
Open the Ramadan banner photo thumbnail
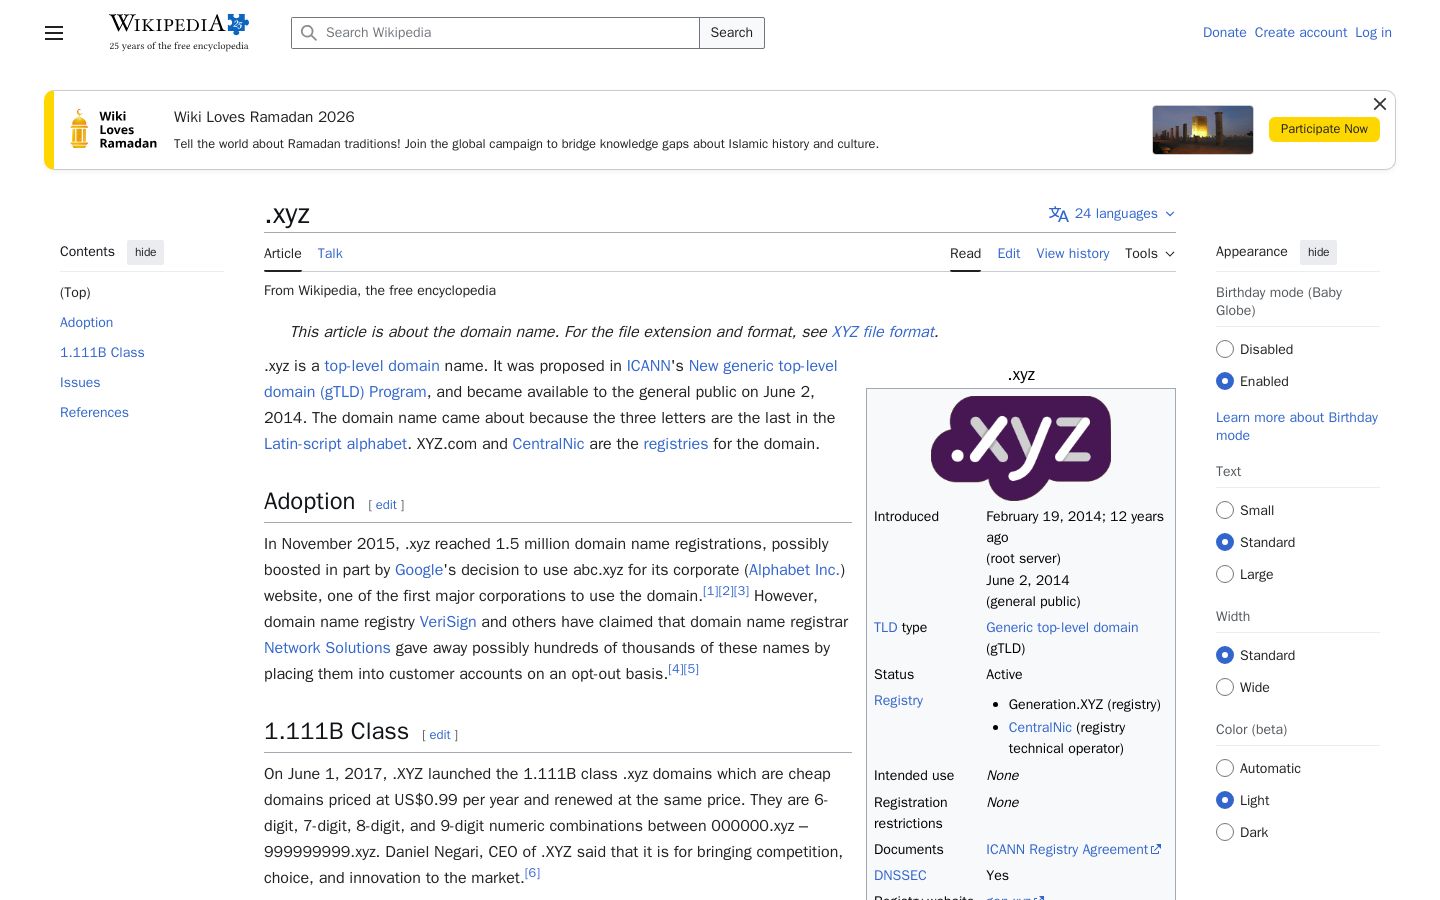(x=1203, y=130)
